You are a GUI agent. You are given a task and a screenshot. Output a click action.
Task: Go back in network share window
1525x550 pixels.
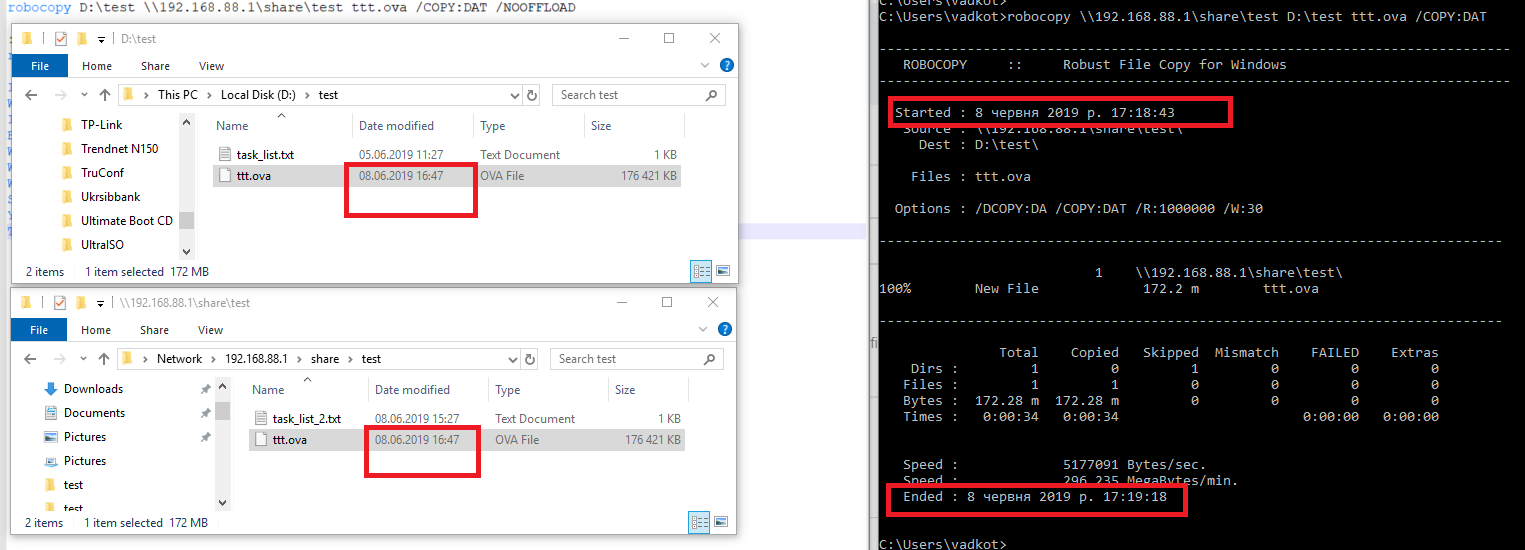[x=31, y=359]
